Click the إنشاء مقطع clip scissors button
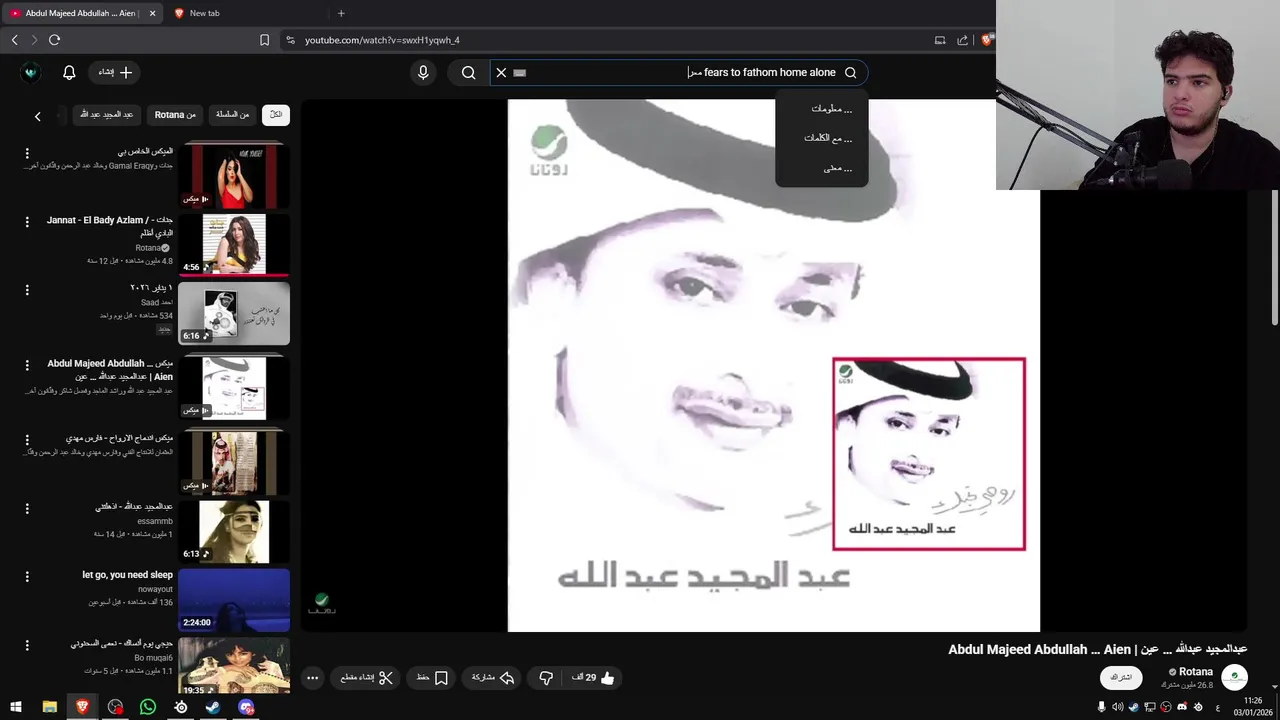Image resolution: width=1280 pixels, height=720 pixels. pyautogui.click(x=367, y=678)
